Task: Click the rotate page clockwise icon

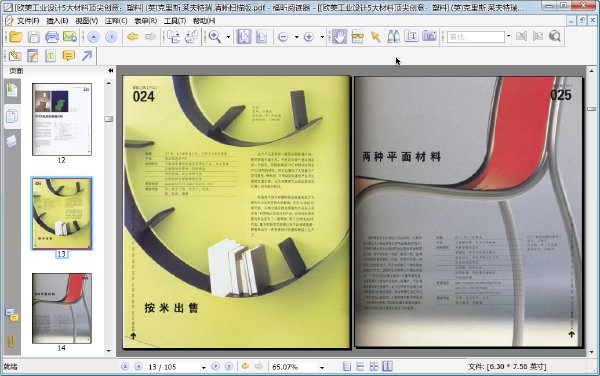Action: (x=191, y=37)
